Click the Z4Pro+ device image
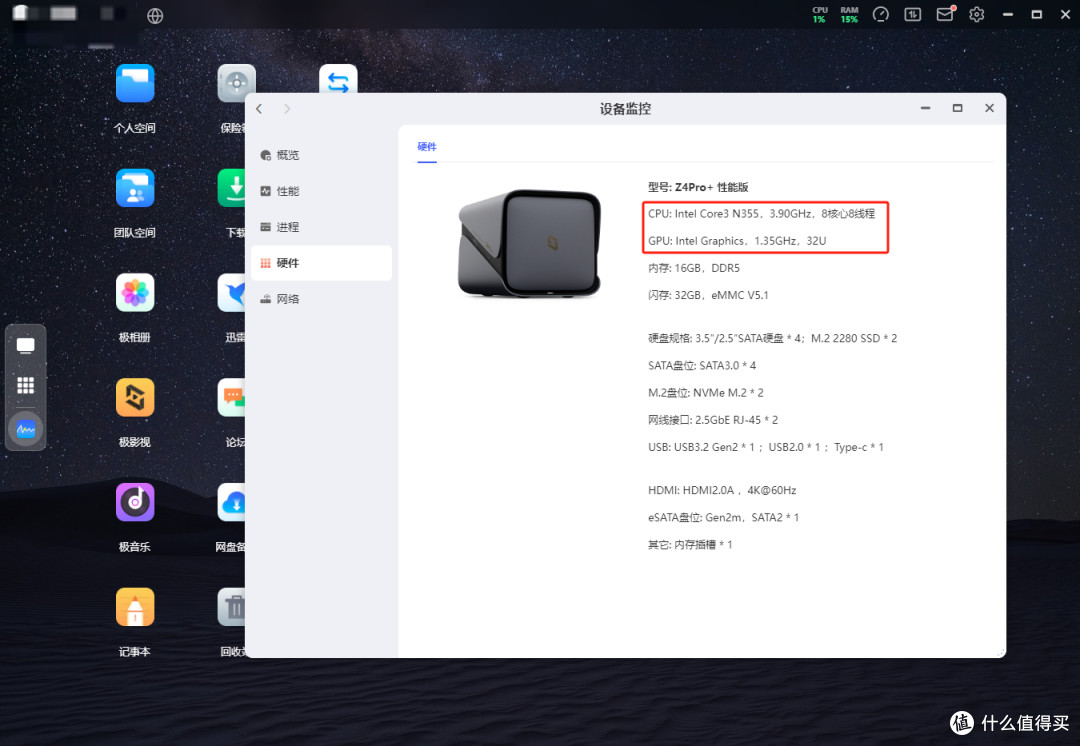 [529, 242]
